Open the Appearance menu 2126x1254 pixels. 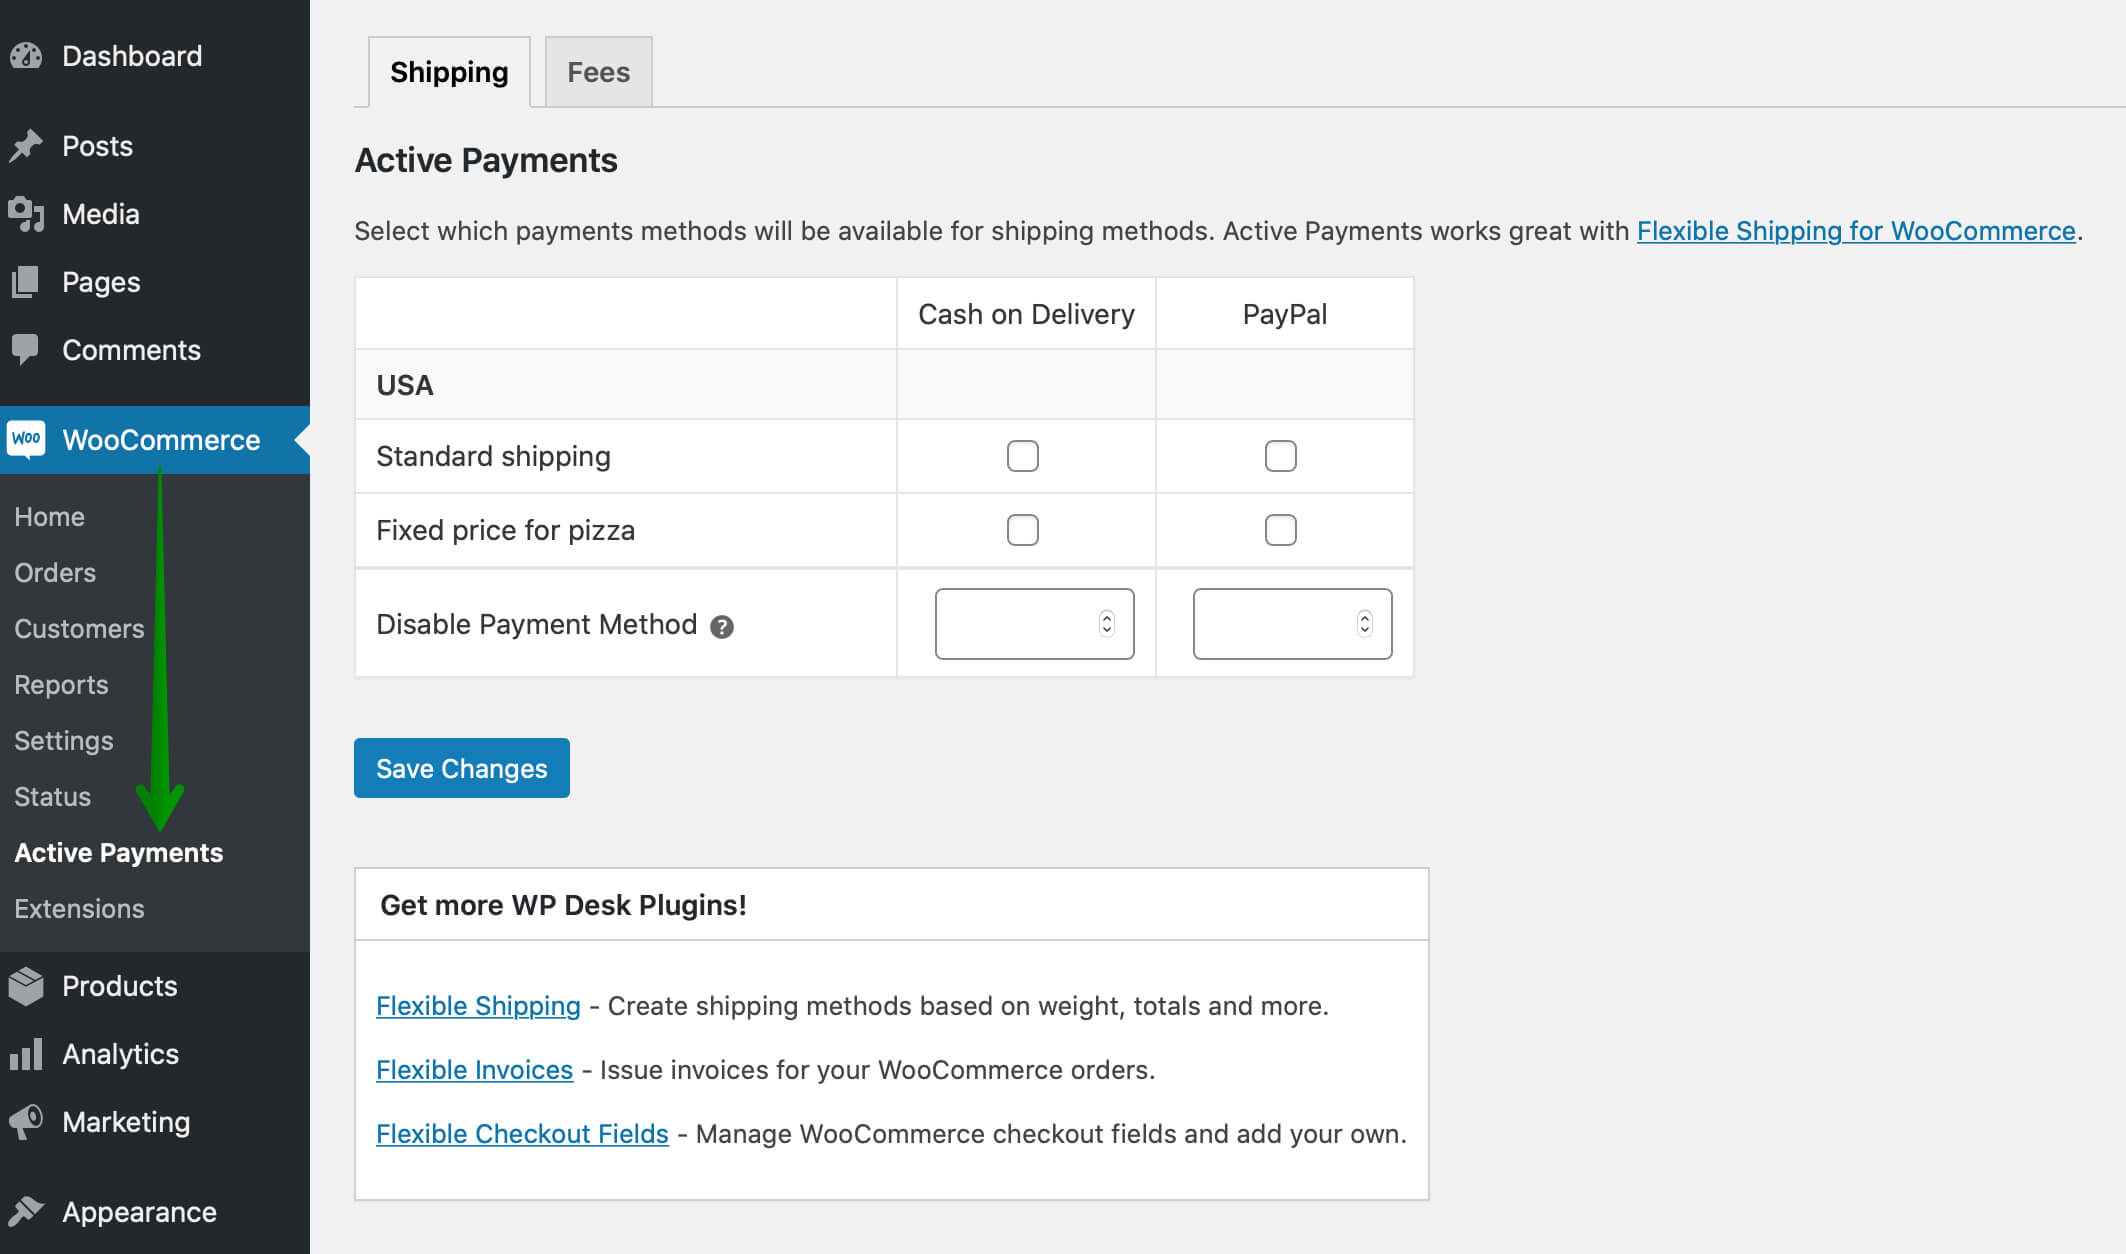click(x=139, y=1212)
